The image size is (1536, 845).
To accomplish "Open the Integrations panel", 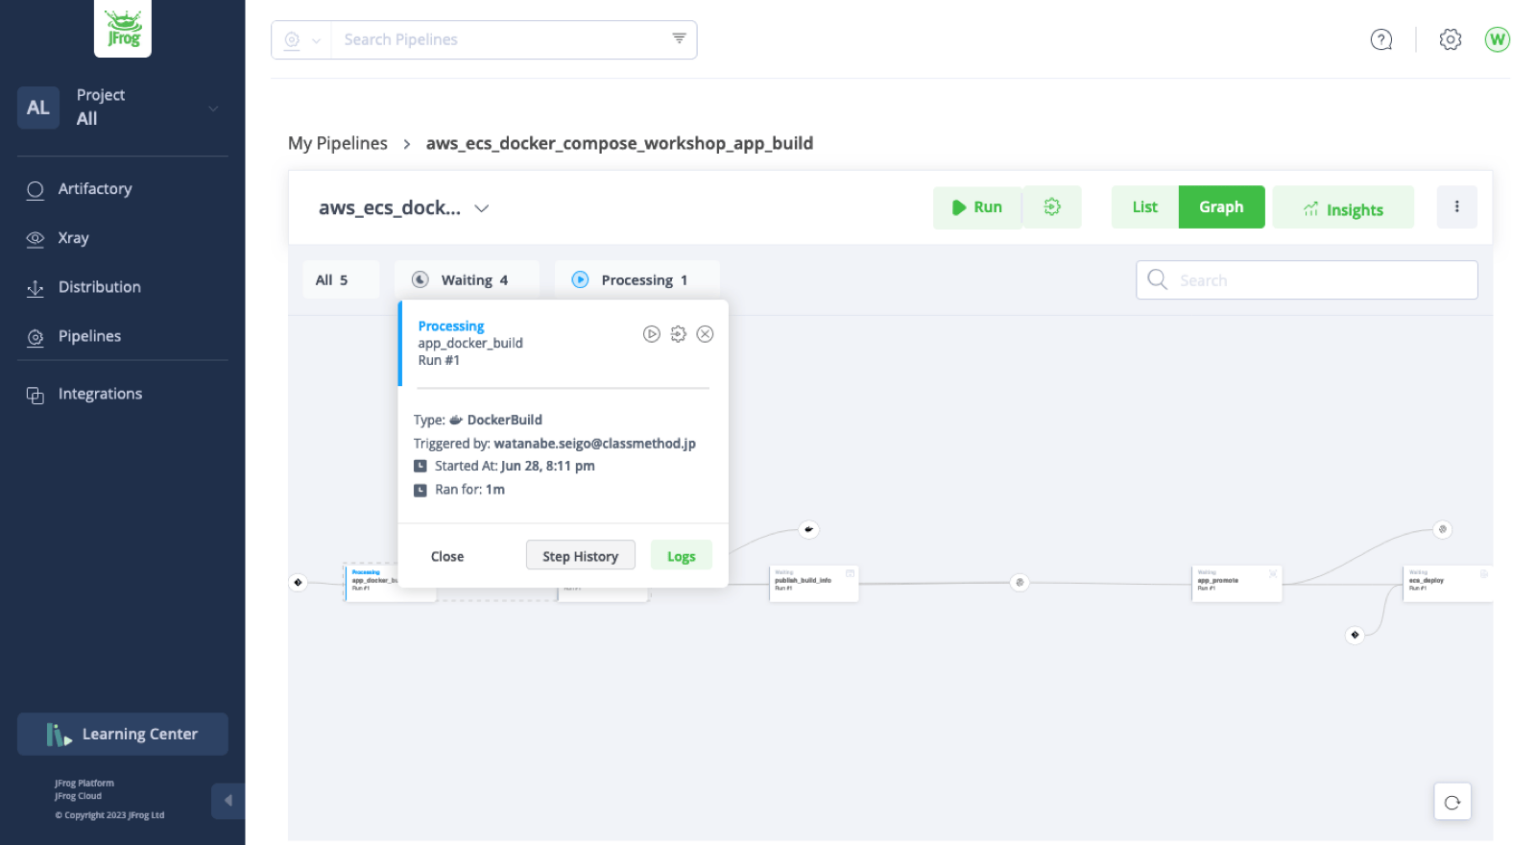I will coord(101,393).
